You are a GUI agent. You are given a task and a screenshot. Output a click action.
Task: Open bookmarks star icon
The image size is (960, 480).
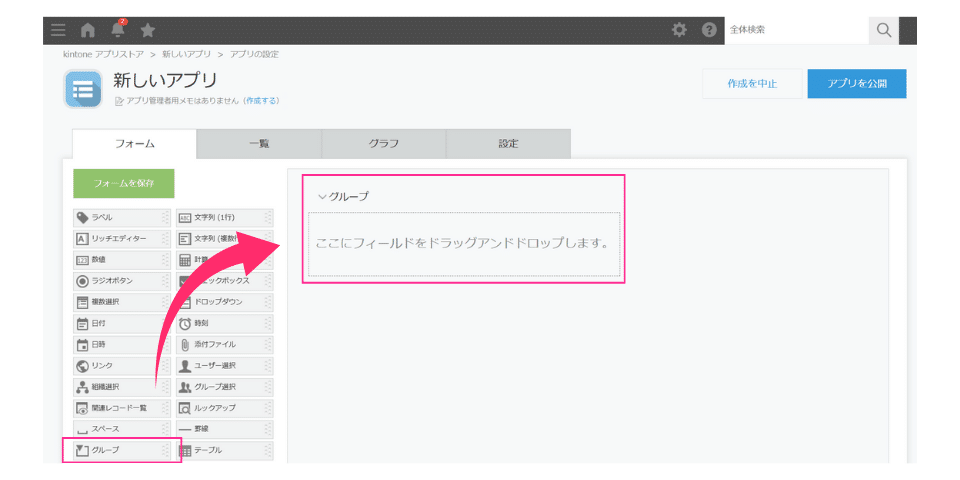(147, 30)
